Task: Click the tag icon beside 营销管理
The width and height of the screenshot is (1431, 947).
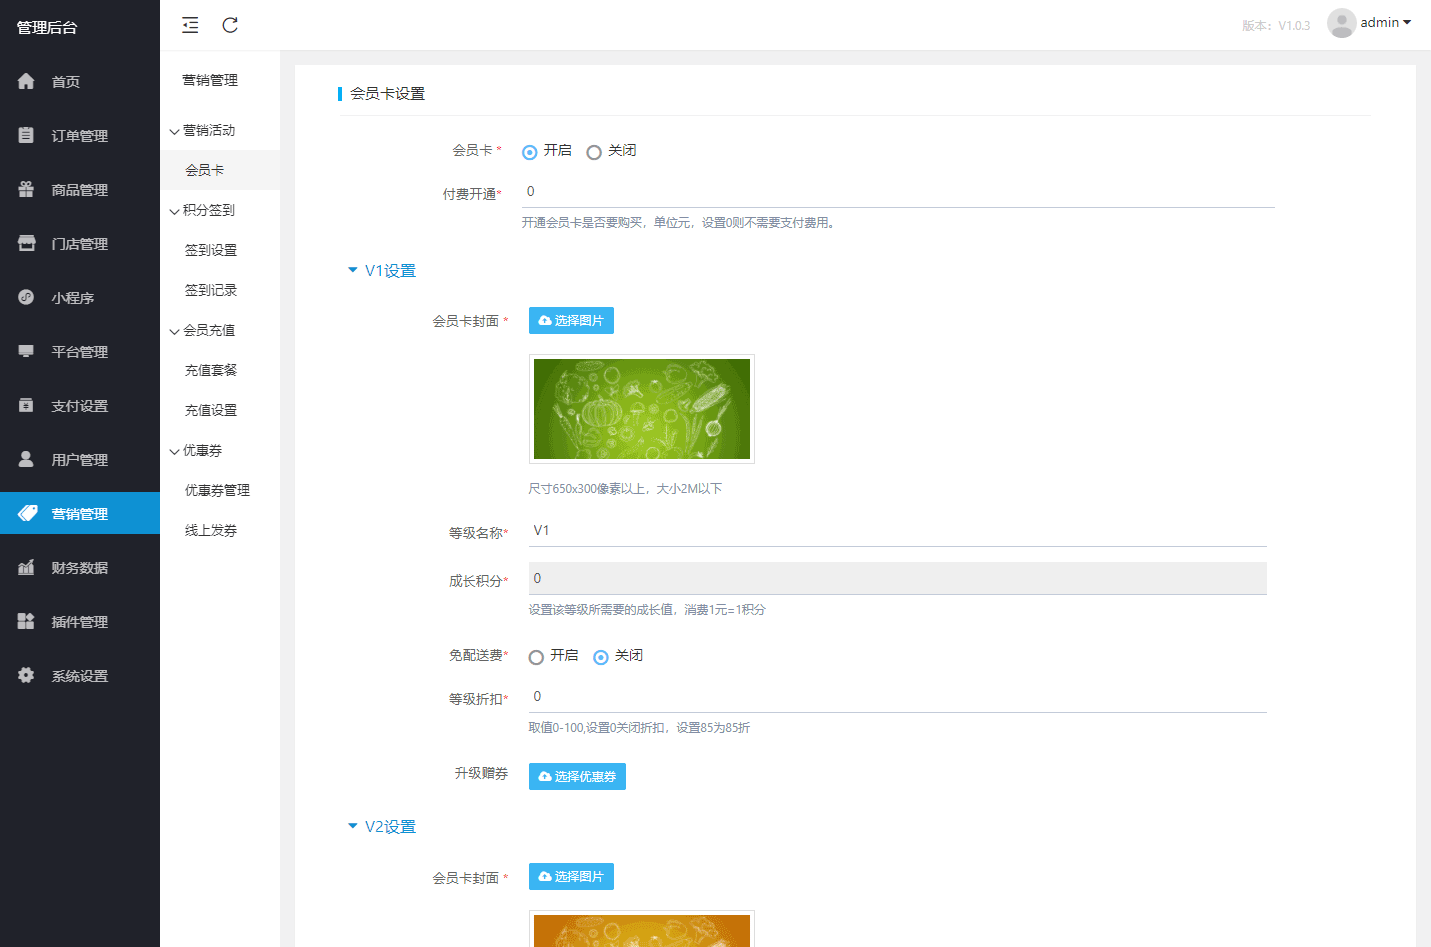Action: coord(28,513)
